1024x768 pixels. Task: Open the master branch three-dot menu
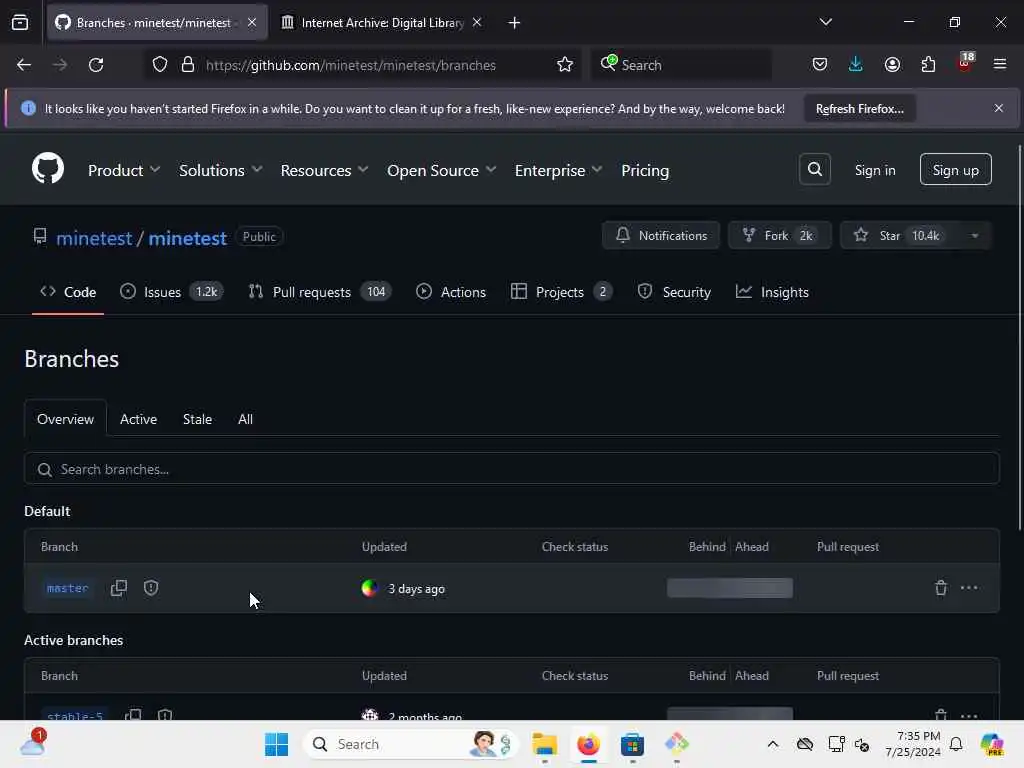click(x=969, y=588)
